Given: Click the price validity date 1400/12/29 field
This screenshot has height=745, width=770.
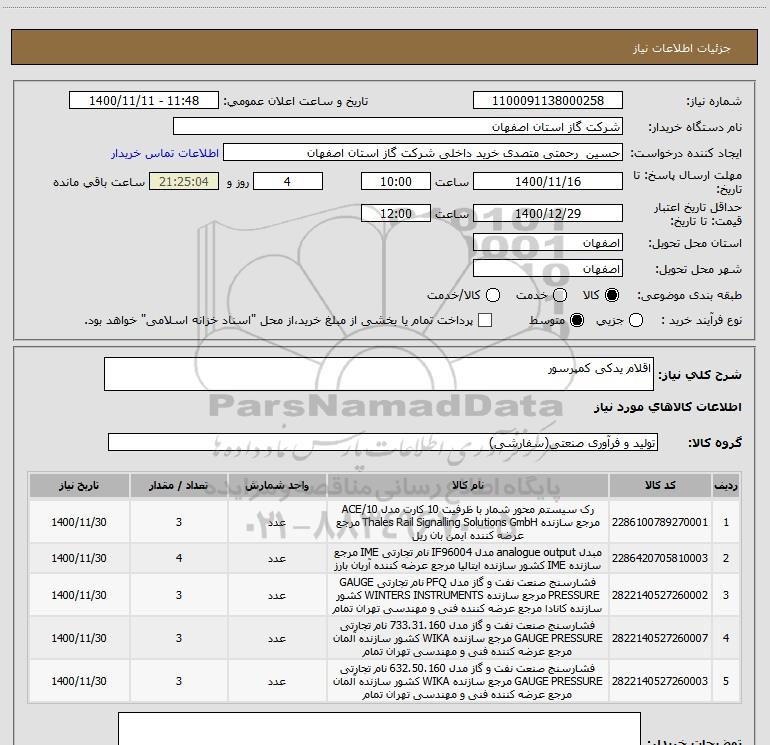Looking at the screenshot, I should (x=548, y=213).
